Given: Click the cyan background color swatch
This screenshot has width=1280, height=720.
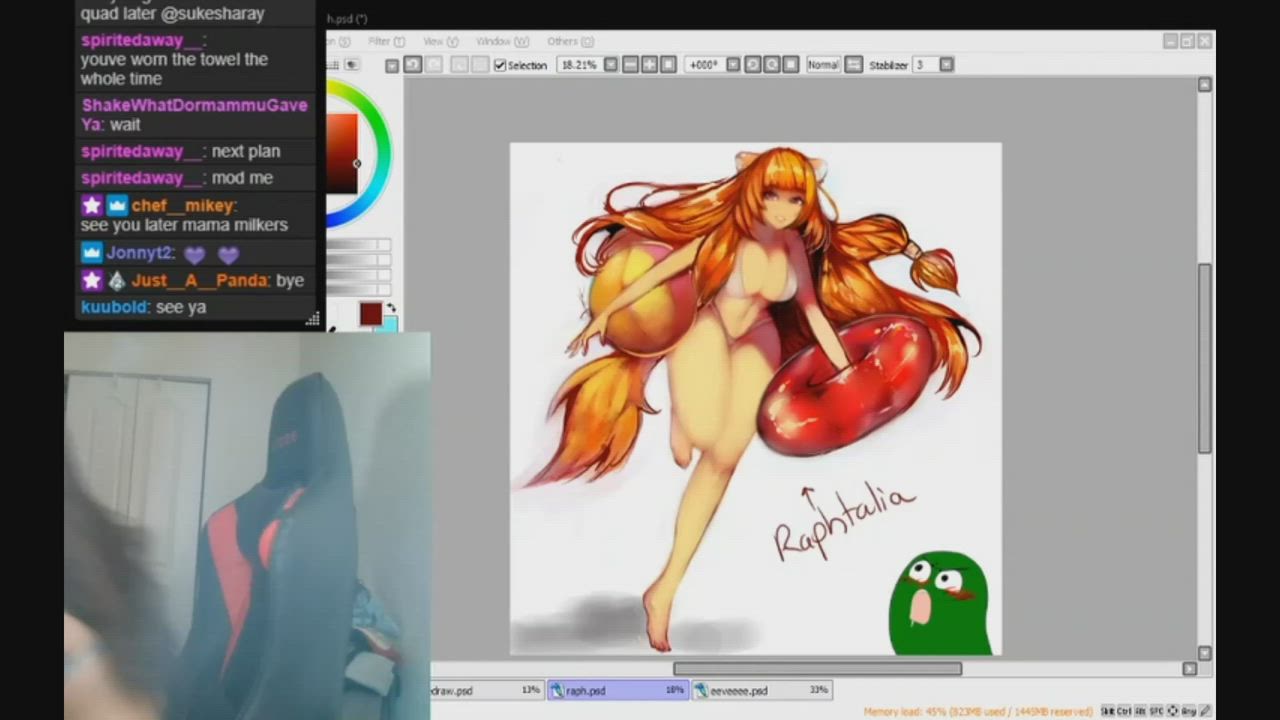Looking at the screenshot, I should pos(390,323).
